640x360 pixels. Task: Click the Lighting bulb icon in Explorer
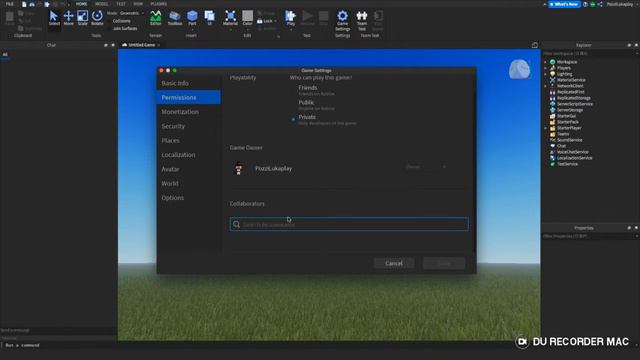[553, 74]
